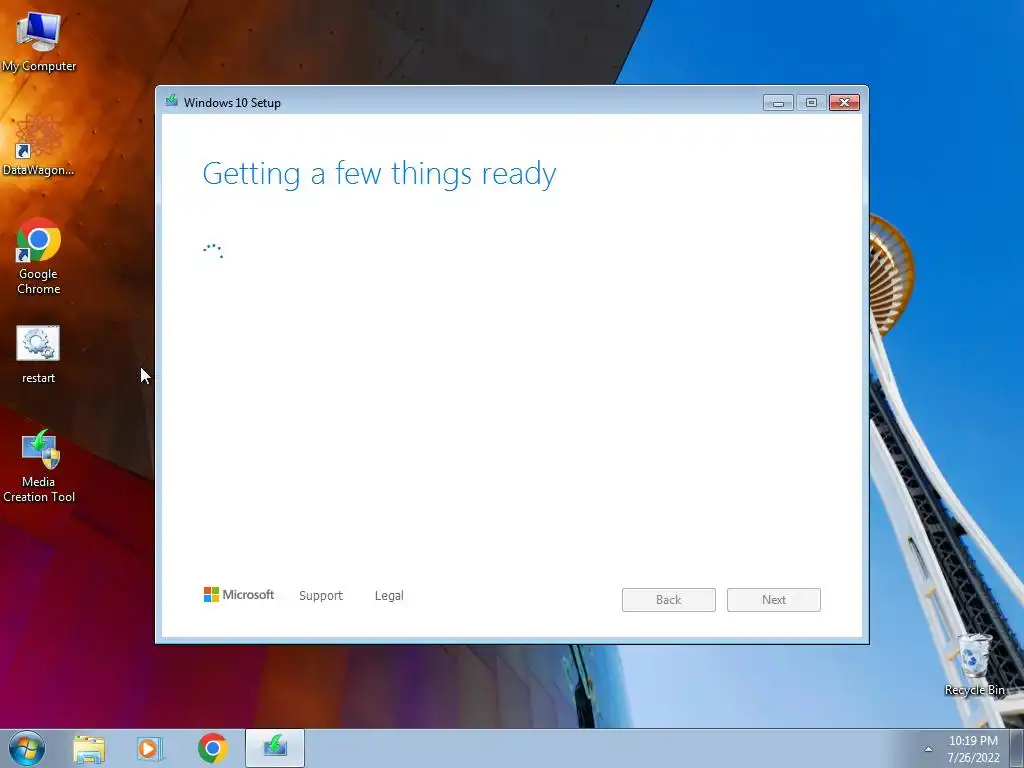Click the Show desktop strip at taskbar end
The width and height of the screenshot is (1024, 768).
[x=1017, y=748]
